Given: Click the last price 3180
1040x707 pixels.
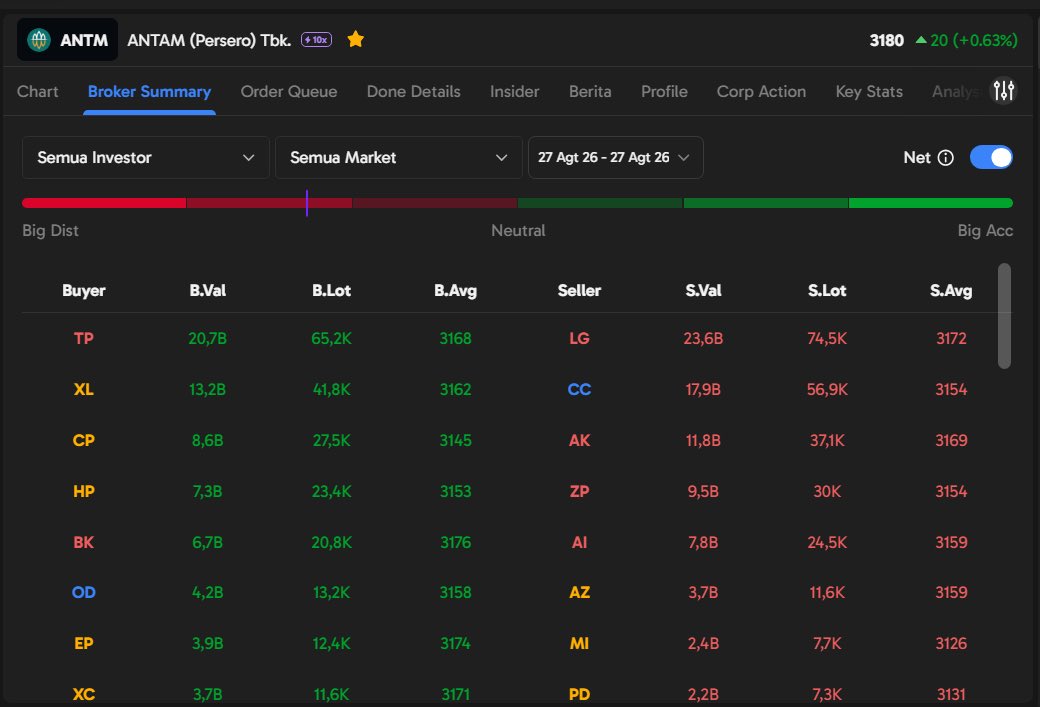Looking at the screenshot, I should pyautogui.click(x=887, y=40).
